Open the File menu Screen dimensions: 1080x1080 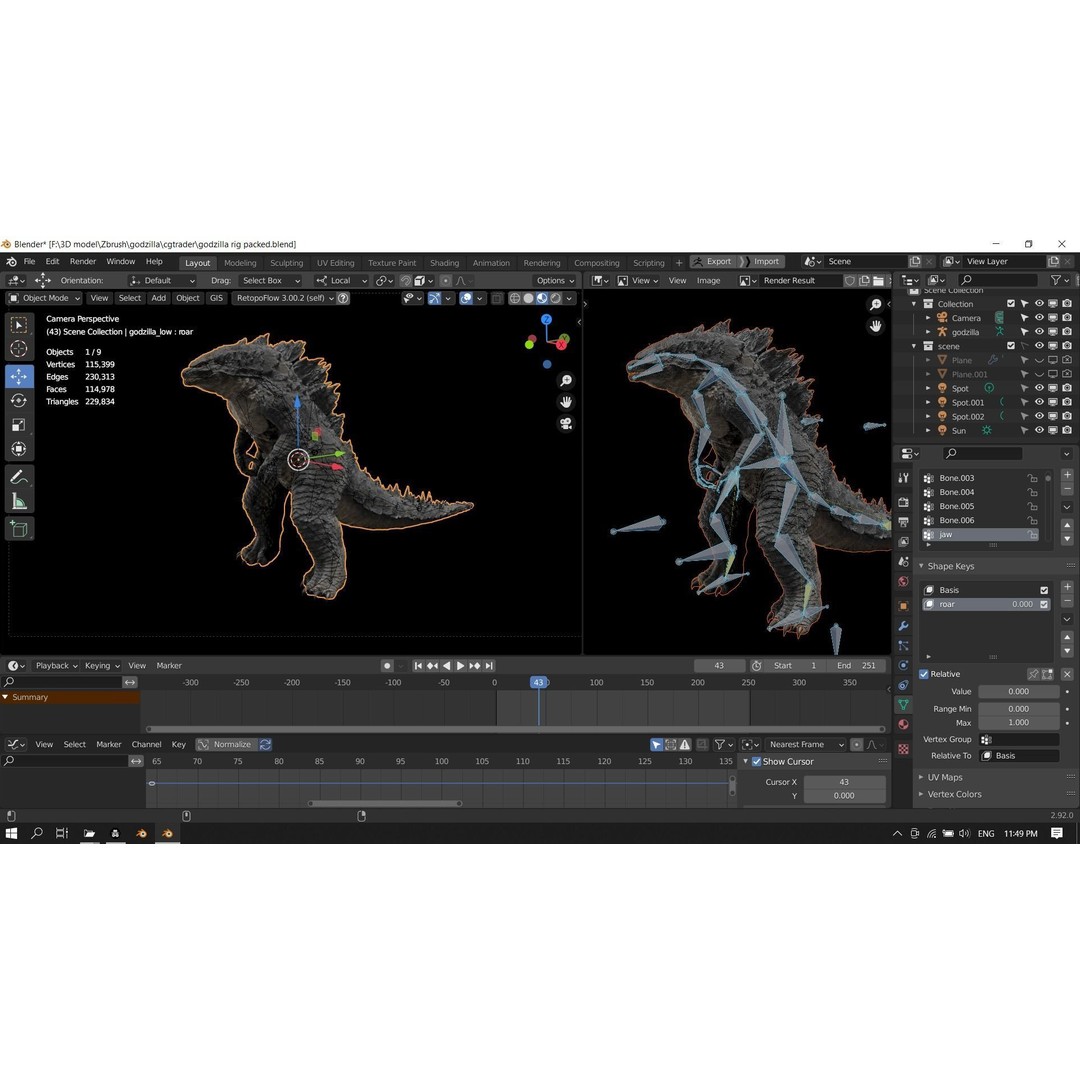29,262
